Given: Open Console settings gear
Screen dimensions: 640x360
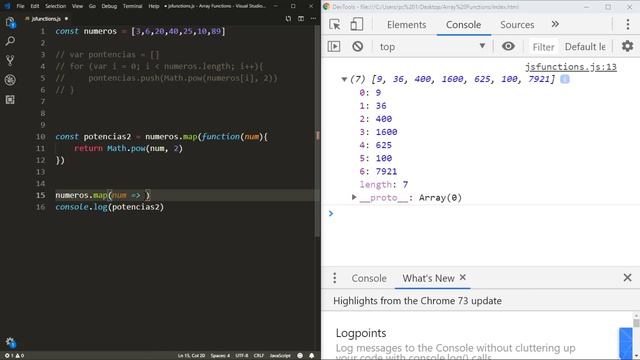Looking at the screenshot, I should pos(627,46).
